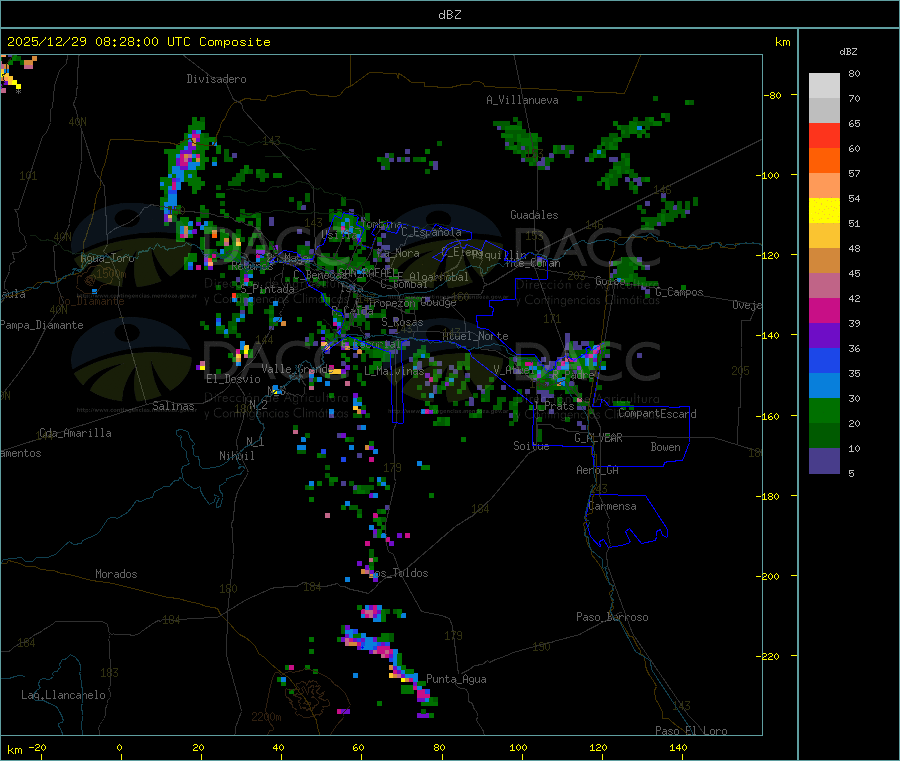Click the Agua_Toro location label
This screenshot has width=900, height=761.
click(x=107, y=258)
